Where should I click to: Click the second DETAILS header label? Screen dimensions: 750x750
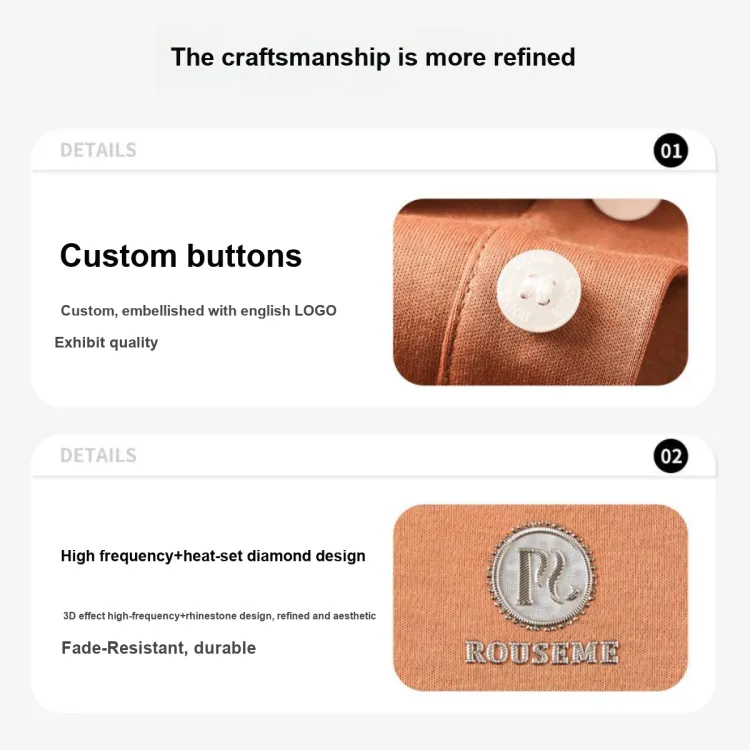point(98,455)
